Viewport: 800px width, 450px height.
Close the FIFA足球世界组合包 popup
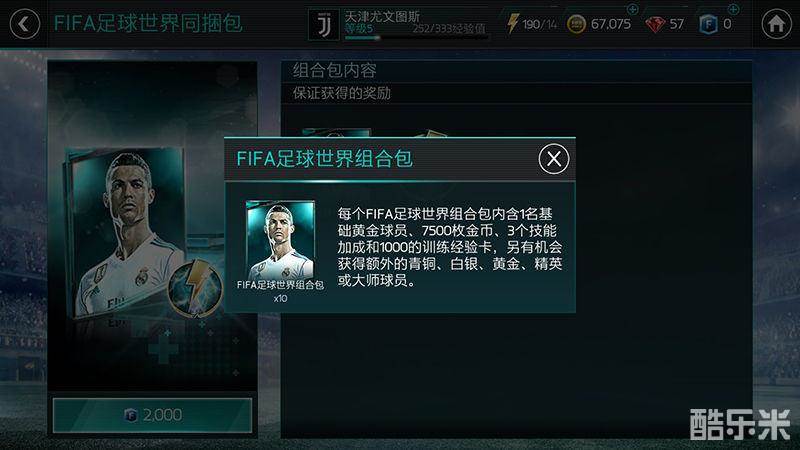coord(554,159)
